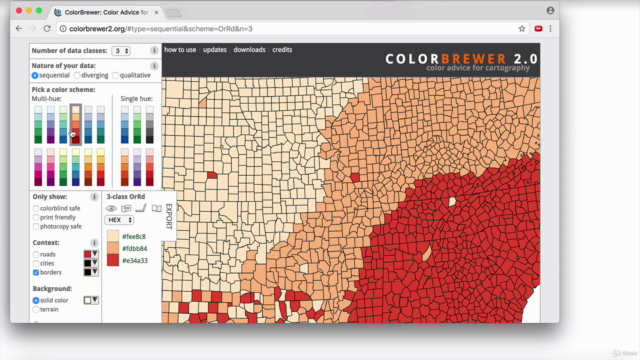This screenshot has width=640, height=360.
Task: Click hex code #e34a33
Action: click(135, 261)
